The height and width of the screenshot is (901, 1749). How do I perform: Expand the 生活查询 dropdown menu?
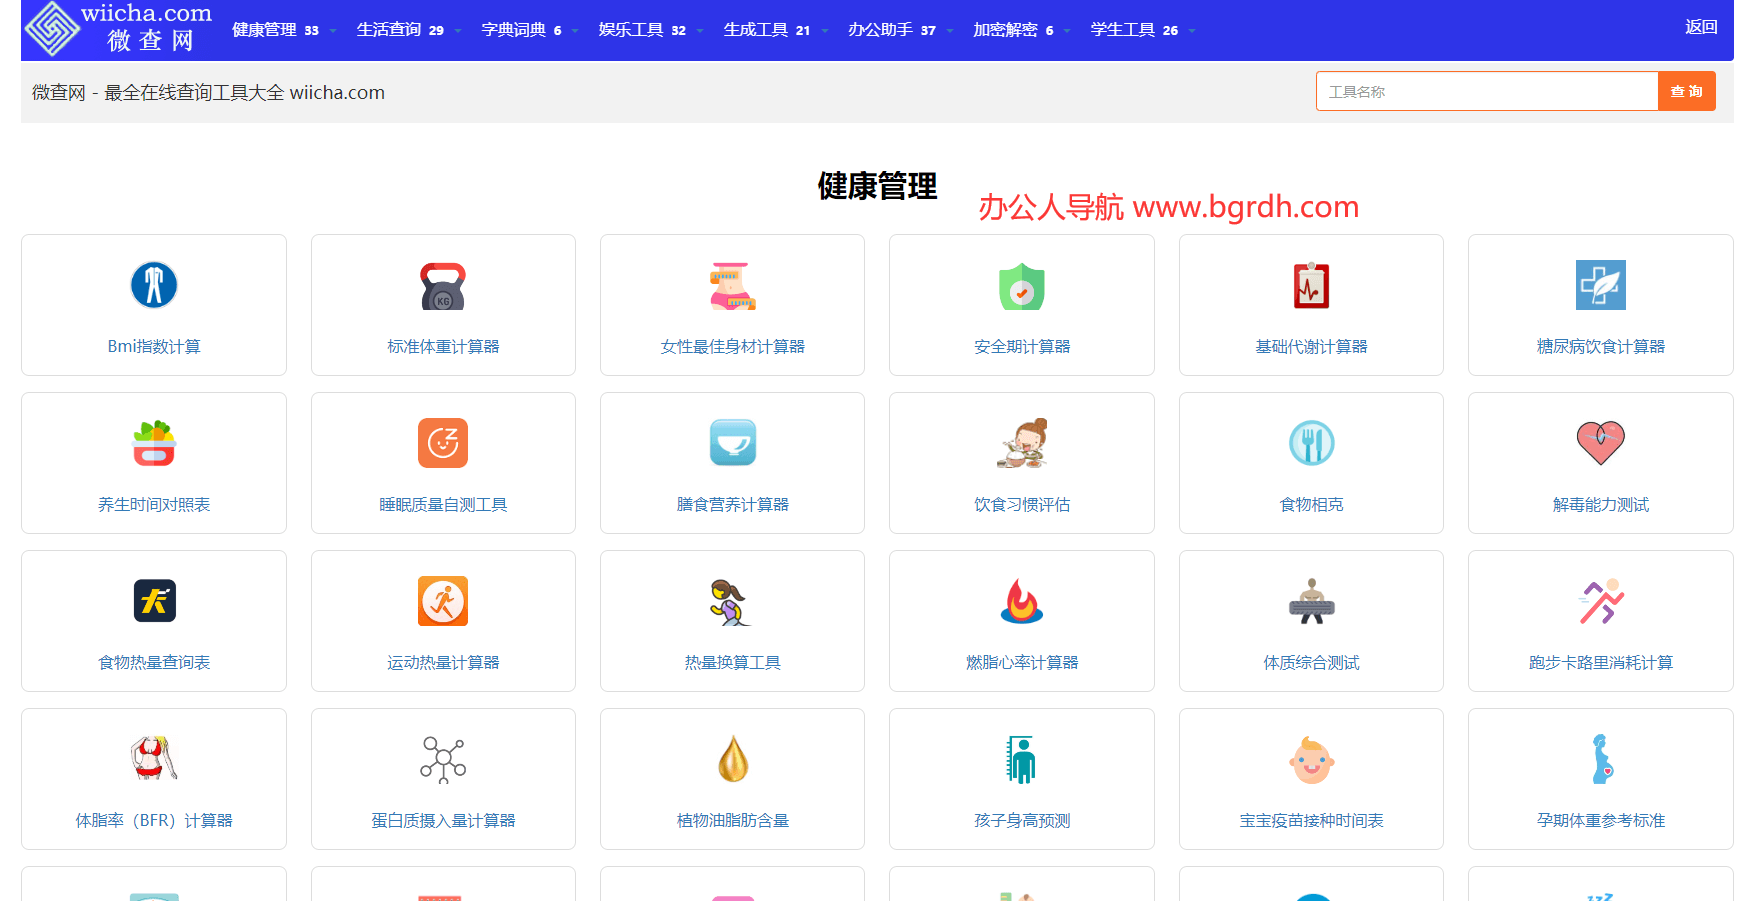point(400,30)
